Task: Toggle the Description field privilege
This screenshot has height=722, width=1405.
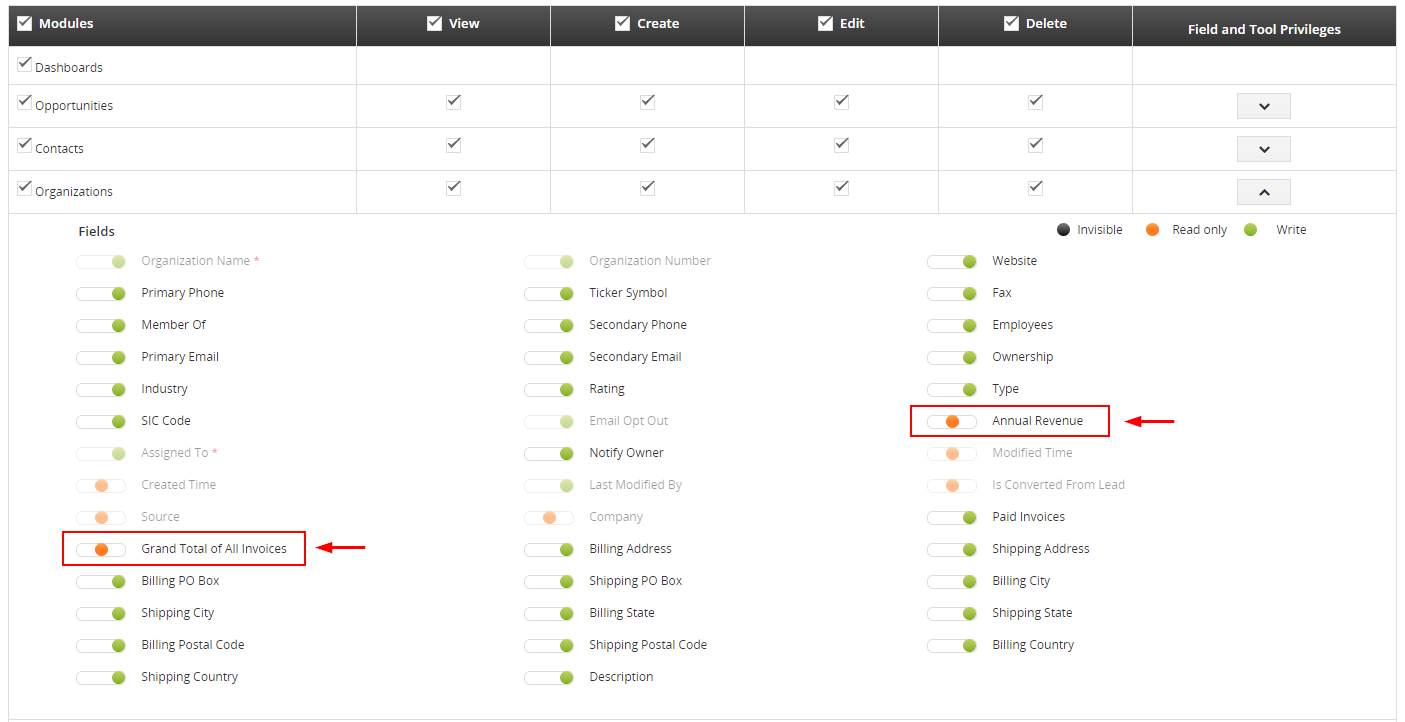Action: click(549, 678)
